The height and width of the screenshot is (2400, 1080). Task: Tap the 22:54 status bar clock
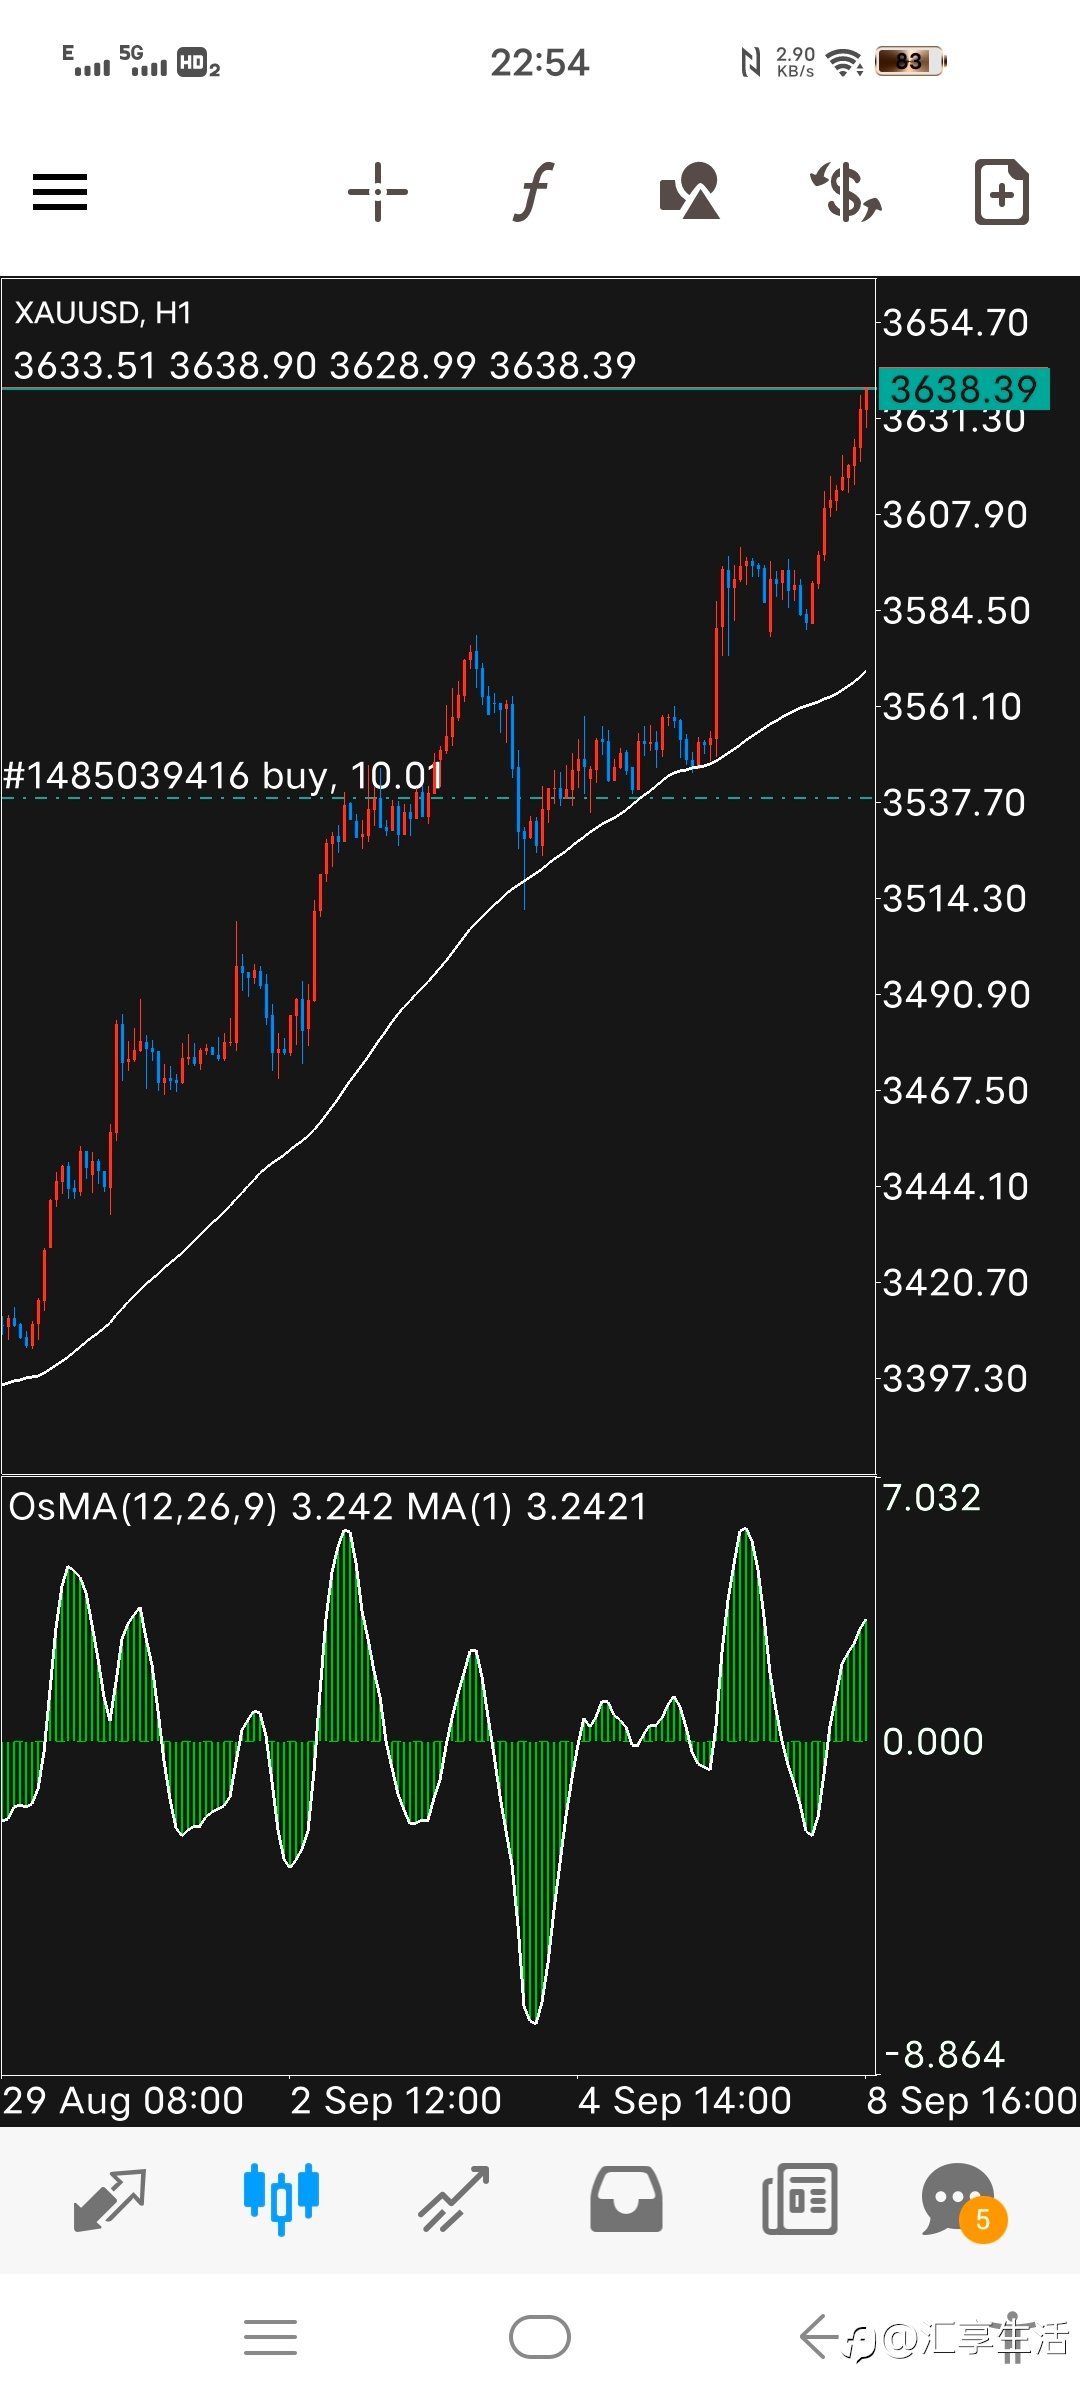(x=540, y=63)
